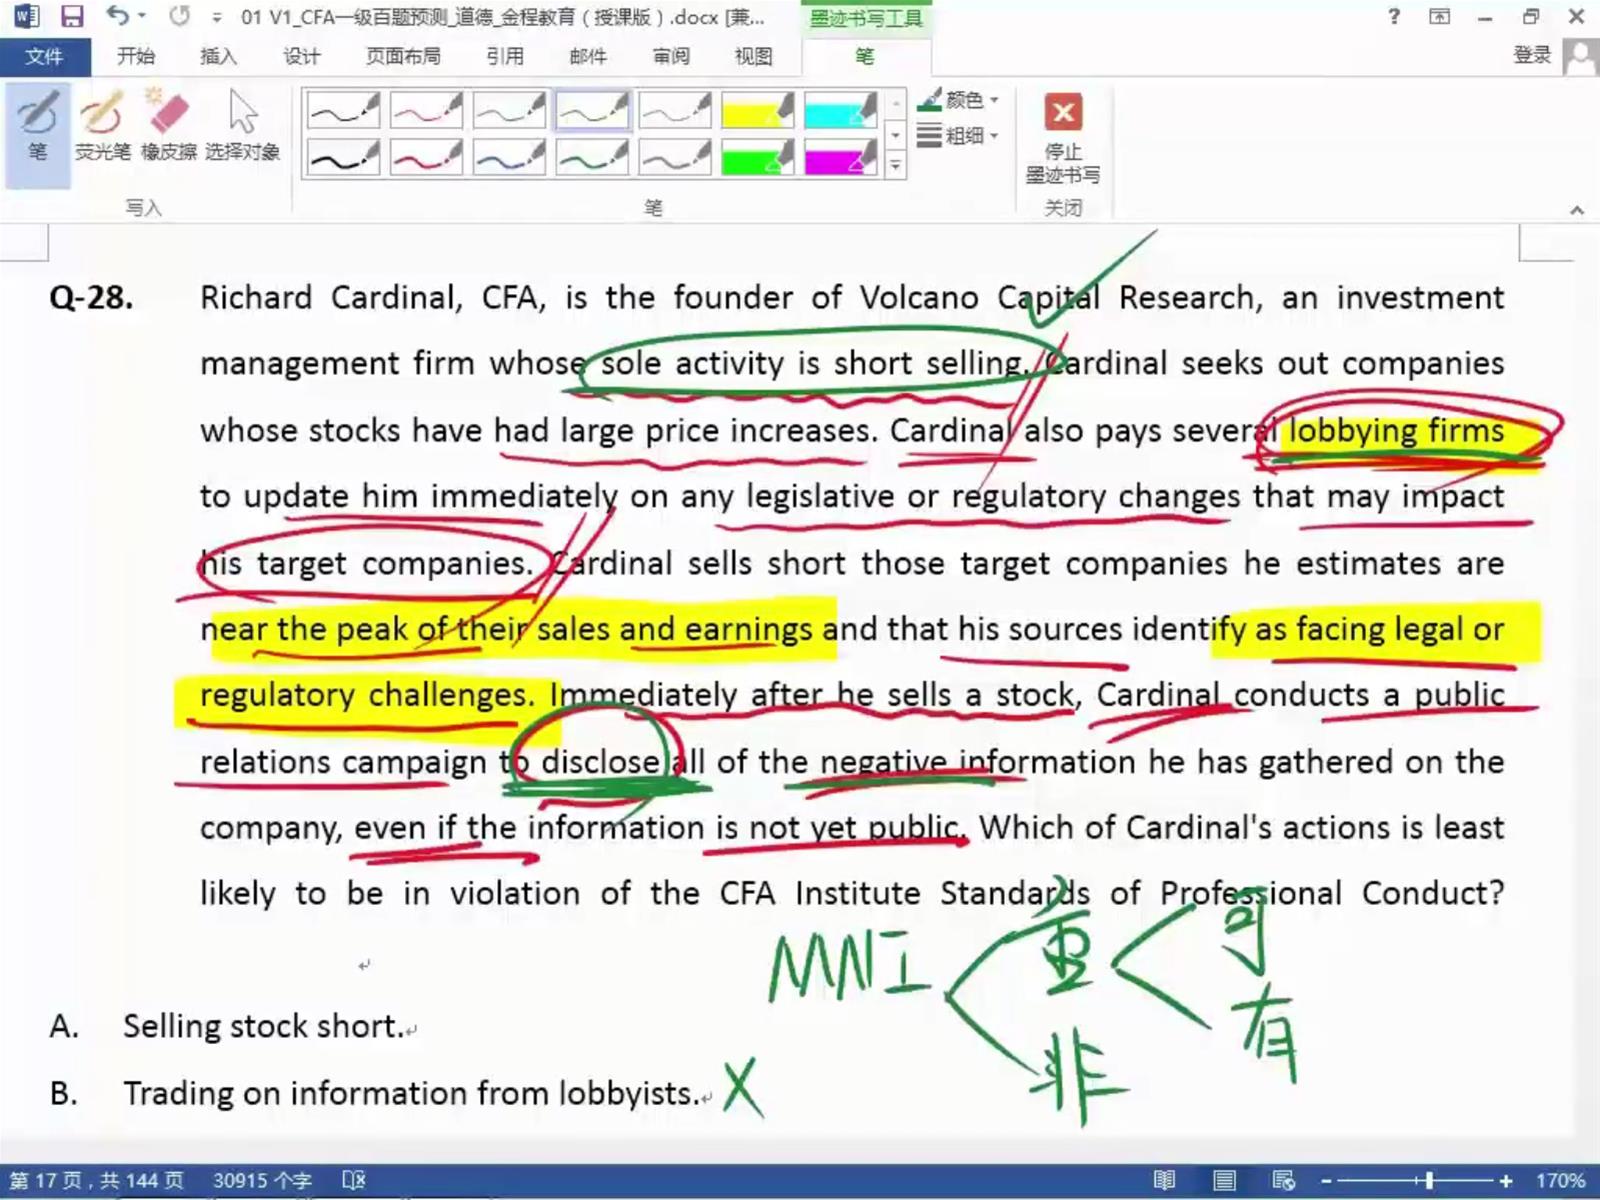Viewport: 1600px width, 1200px height.
Task: Switch to Read Mode view in status bar
Action: coord(1164,1181)
